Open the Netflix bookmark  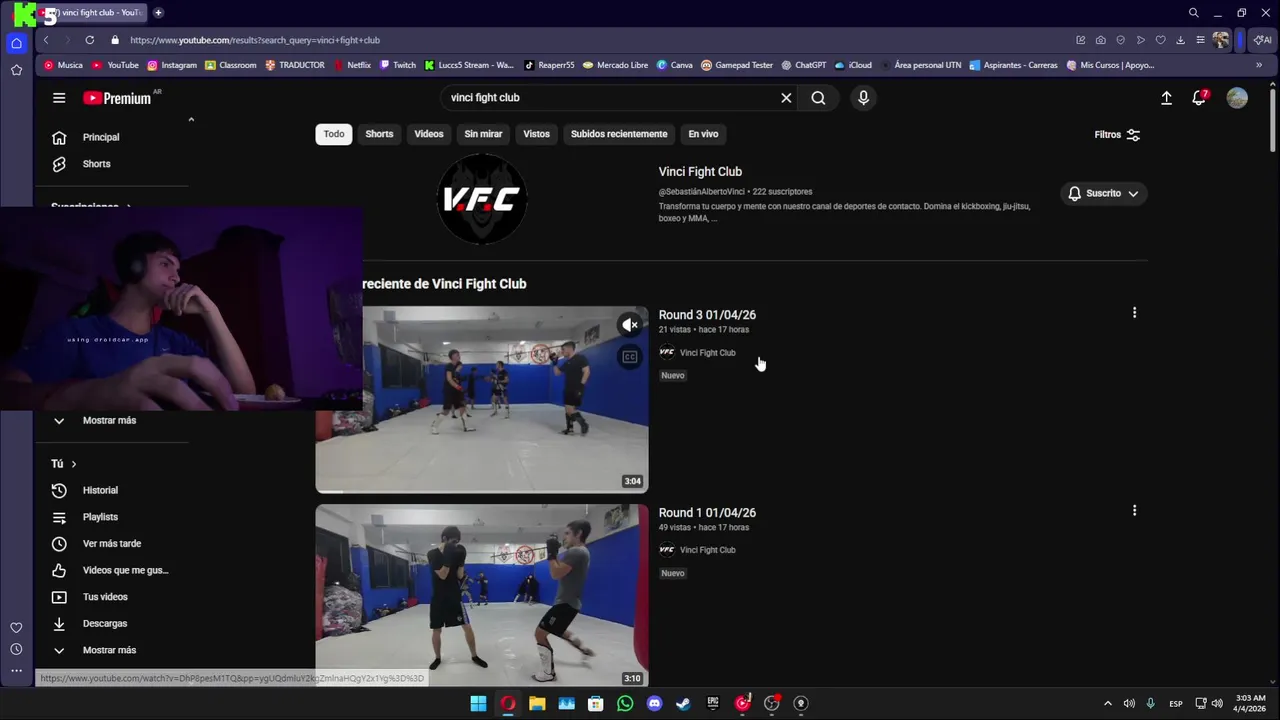[352, 65]
